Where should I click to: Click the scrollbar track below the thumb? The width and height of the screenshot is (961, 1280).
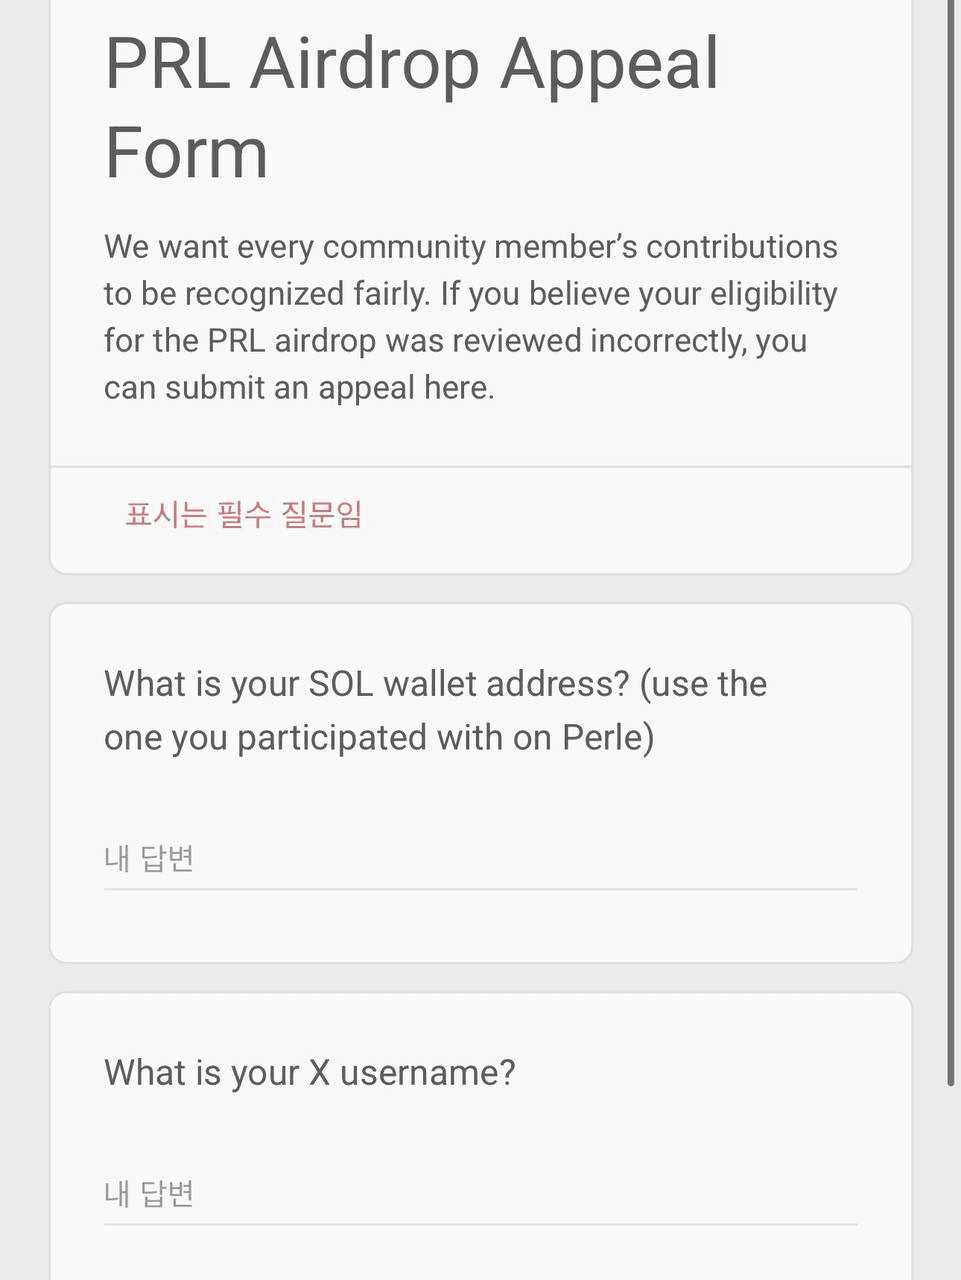tap(950, 1180)
